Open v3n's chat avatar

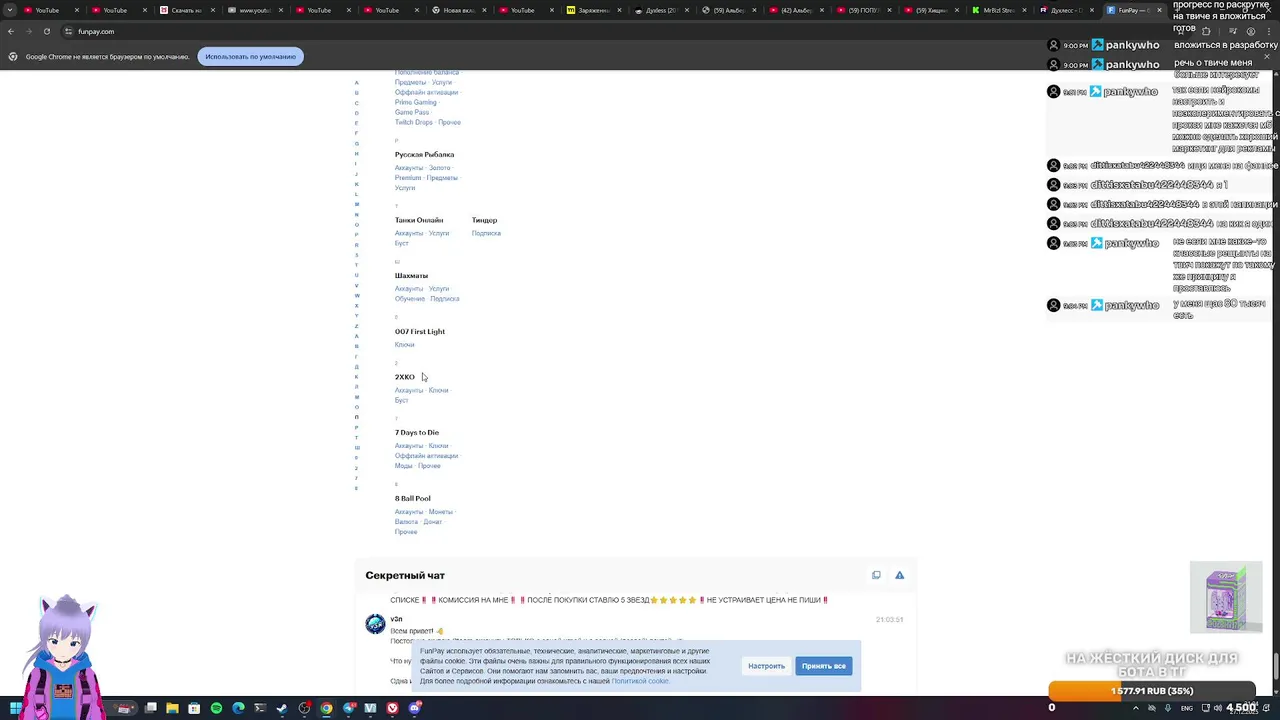pos(375,624)
